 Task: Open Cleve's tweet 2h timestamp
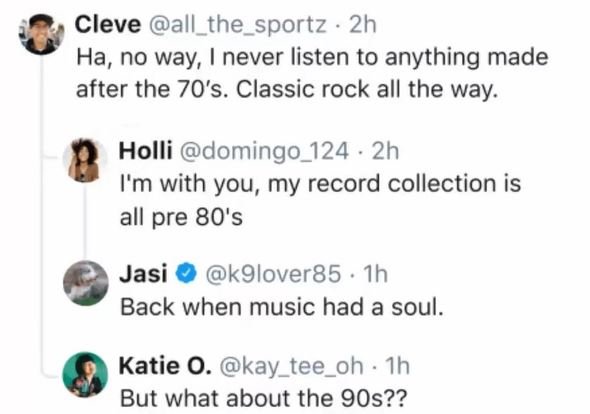363,25
